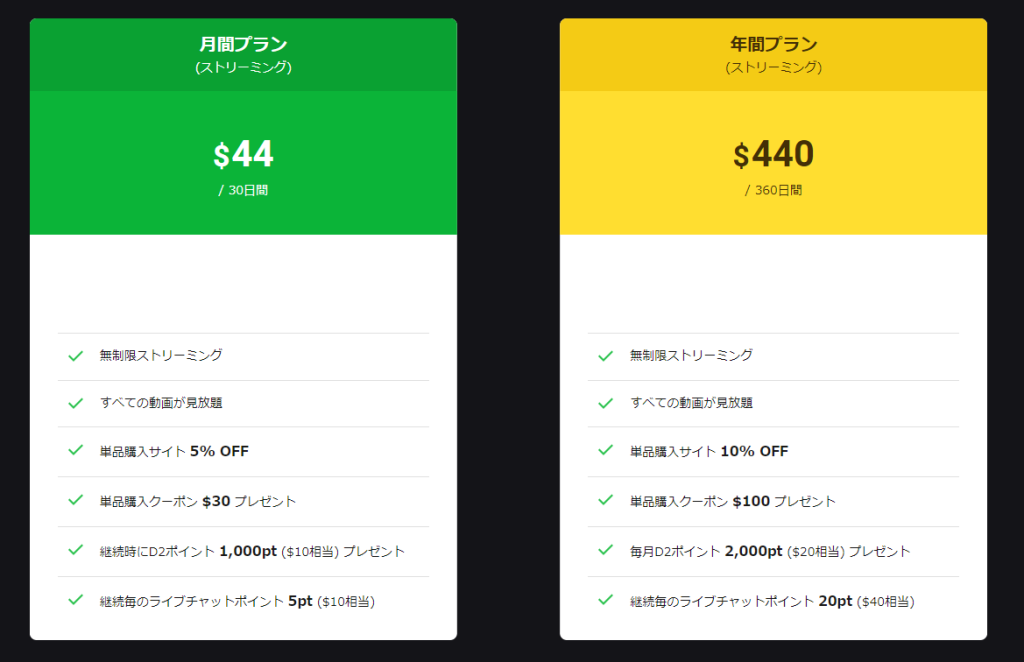The width and height of the screenshot is (1024, 662).
Task: Click the checkmark next to $100 coupon
Action: 605,499
